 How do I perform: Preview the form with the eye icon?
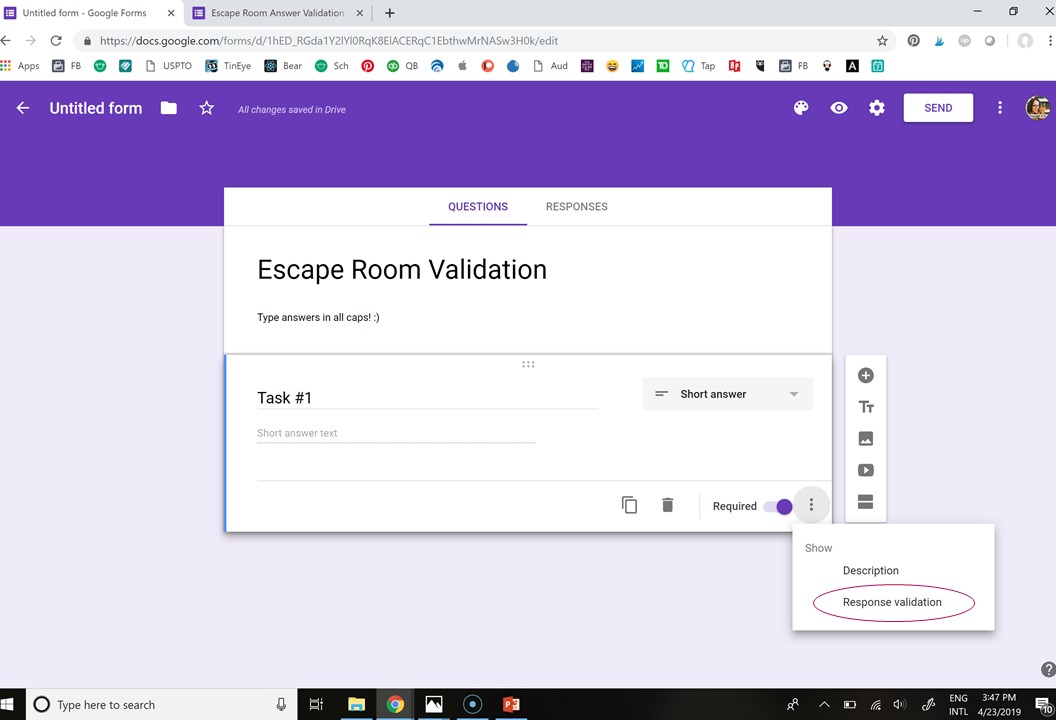[x=838, y=108]
